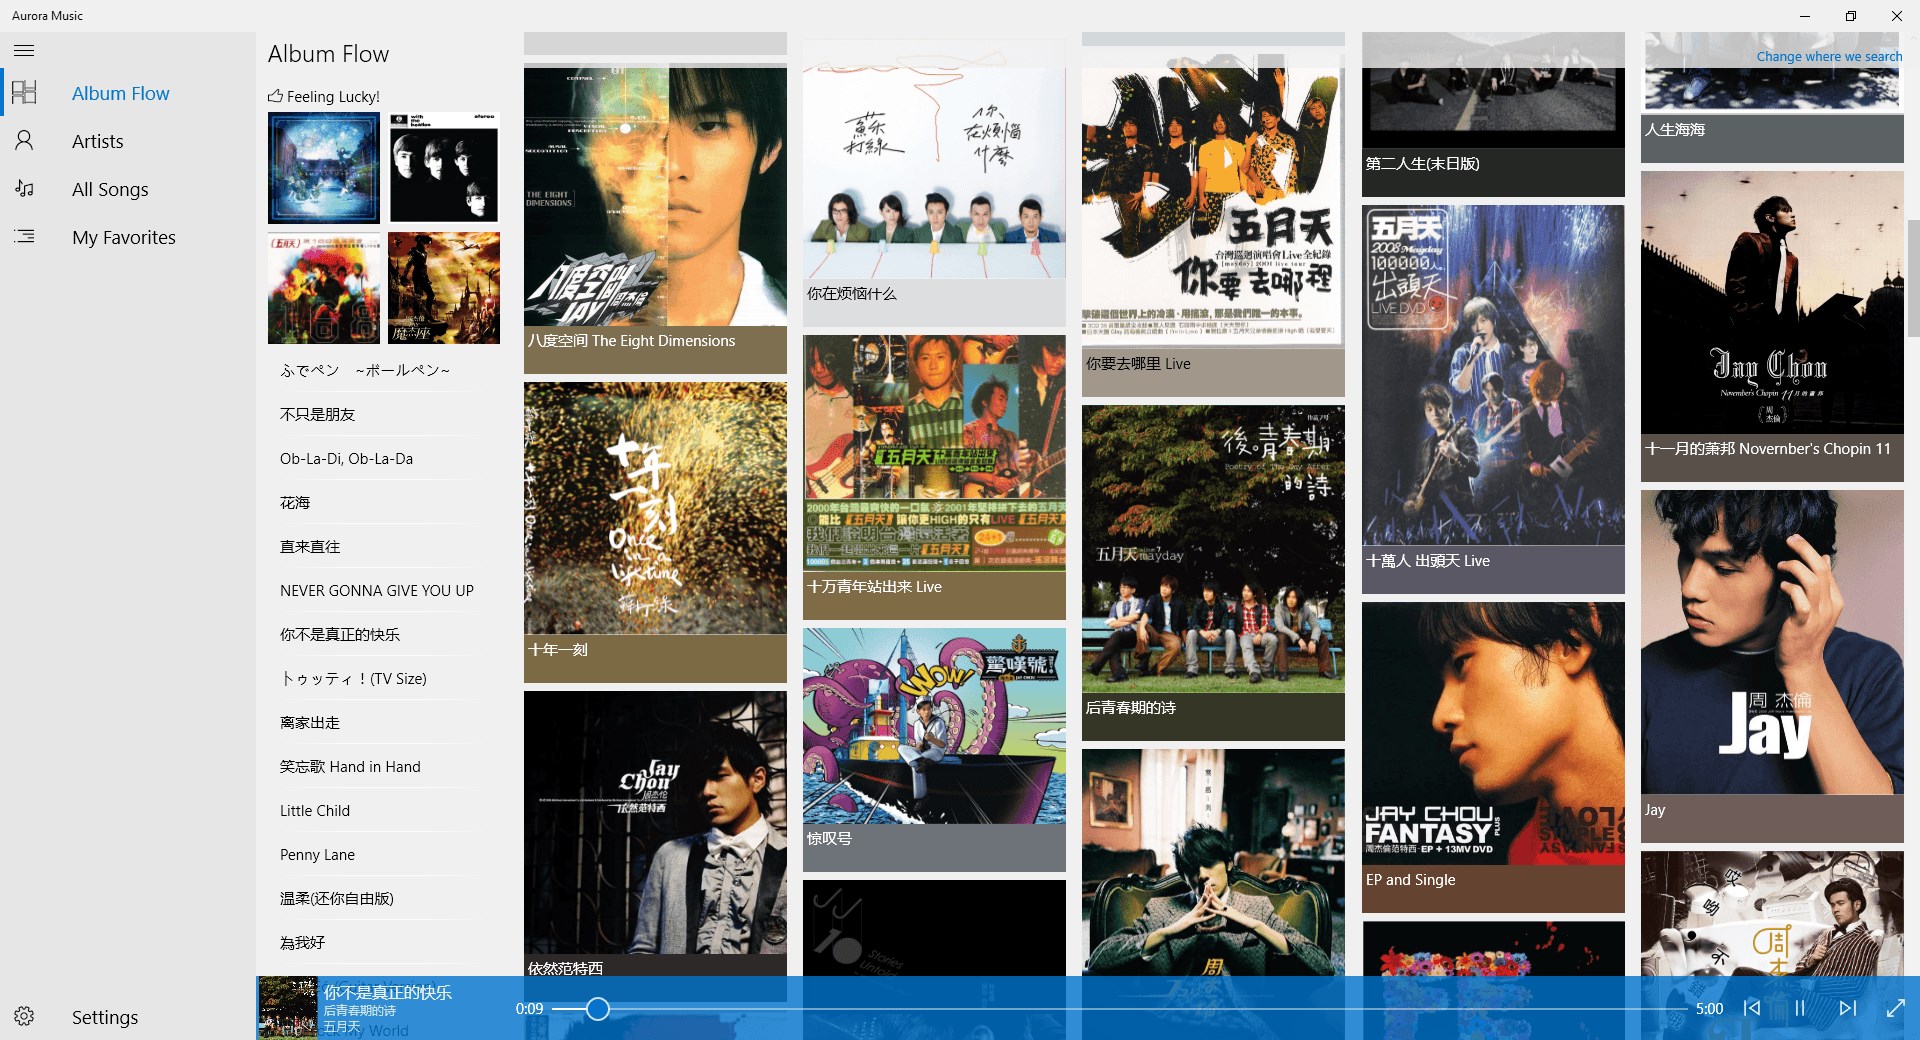Select Artists in the navigation pane
The width and height of the screenshot is (1920, 1040).
point(97,140)
